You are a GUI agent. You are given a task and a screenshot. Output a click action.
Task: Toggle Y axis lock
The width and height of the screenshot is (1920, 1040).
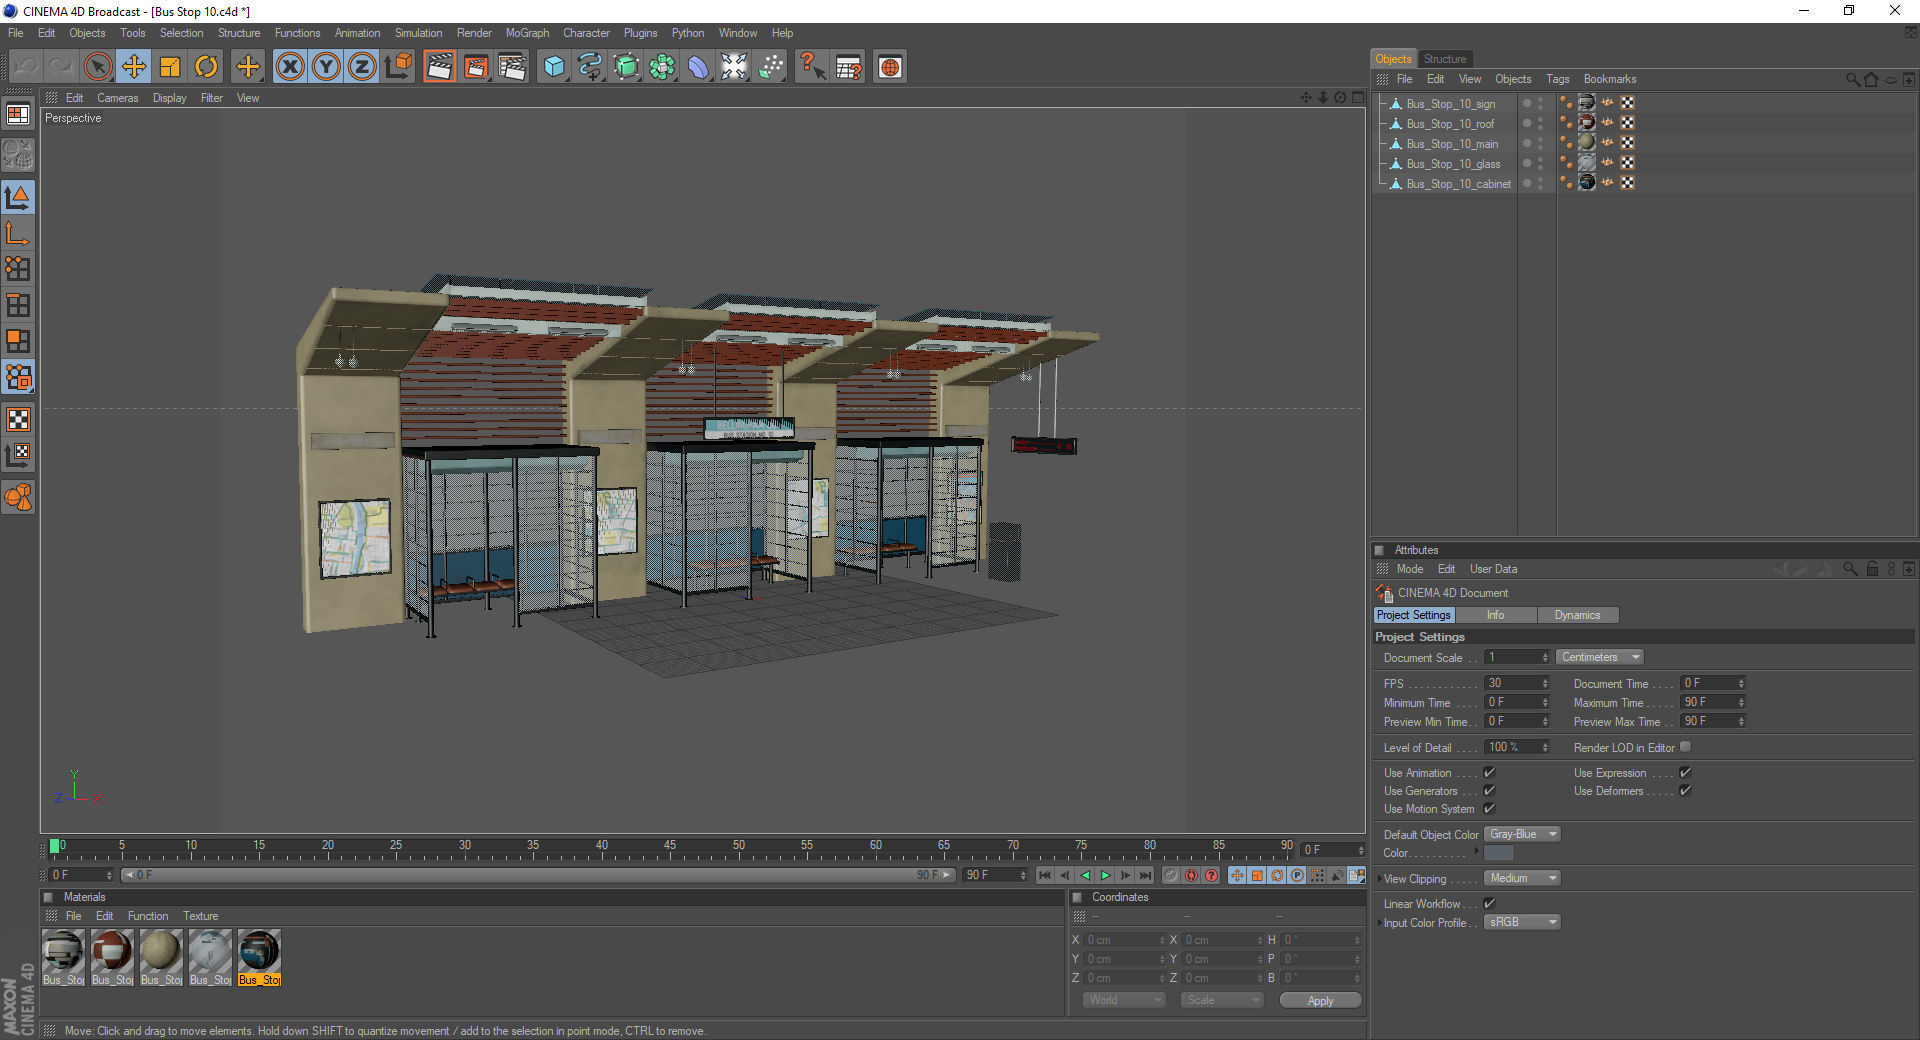tap(326, 67)
